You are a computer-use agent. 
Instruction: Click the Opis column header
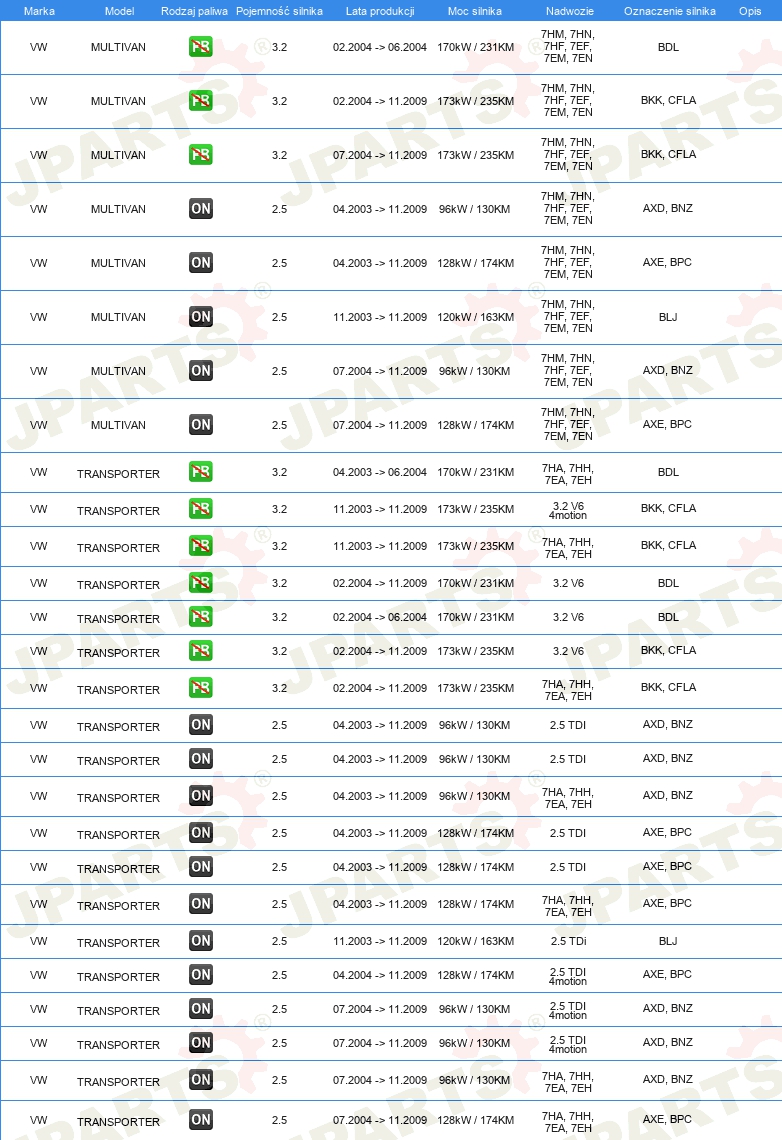click(x=750, y=11)
